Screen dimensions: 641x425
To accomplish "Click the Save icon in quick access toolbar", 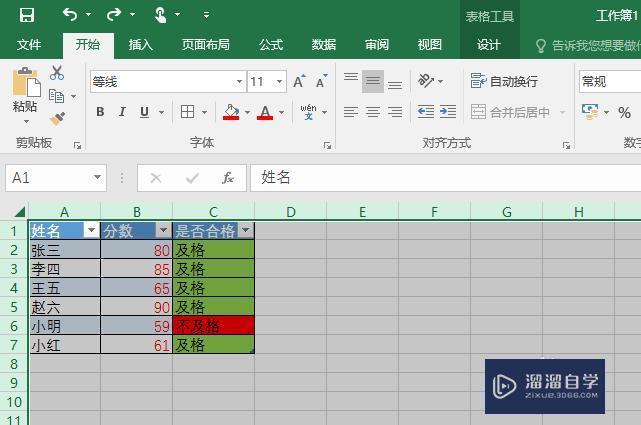I will [27, 15].
